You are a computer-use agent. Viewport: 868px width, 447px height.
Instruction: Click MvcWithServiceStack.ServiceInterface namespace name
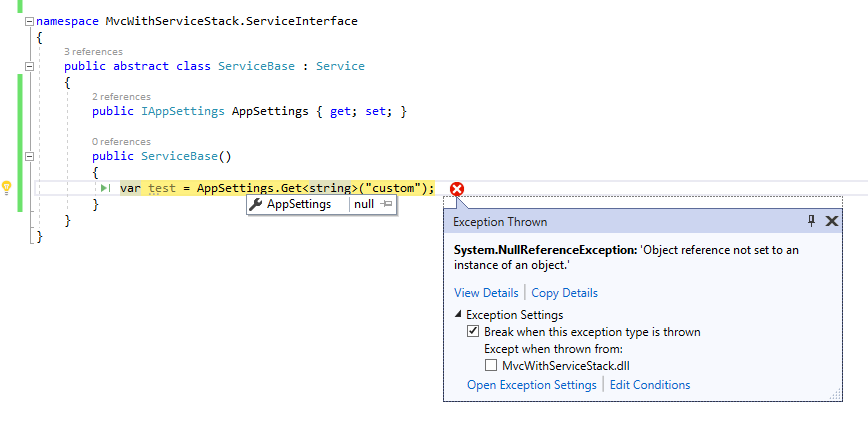231,21
